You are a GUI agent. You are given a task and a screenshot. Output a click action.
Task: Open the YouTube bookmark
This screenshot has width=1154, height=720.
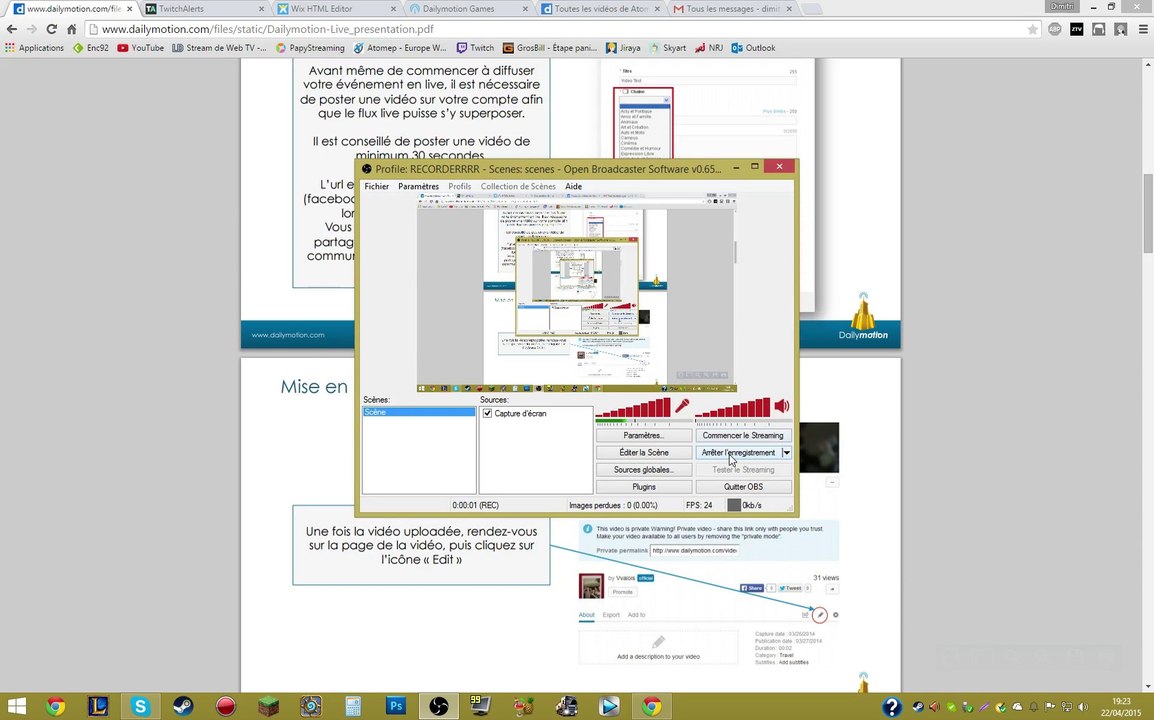pos(141,48)
